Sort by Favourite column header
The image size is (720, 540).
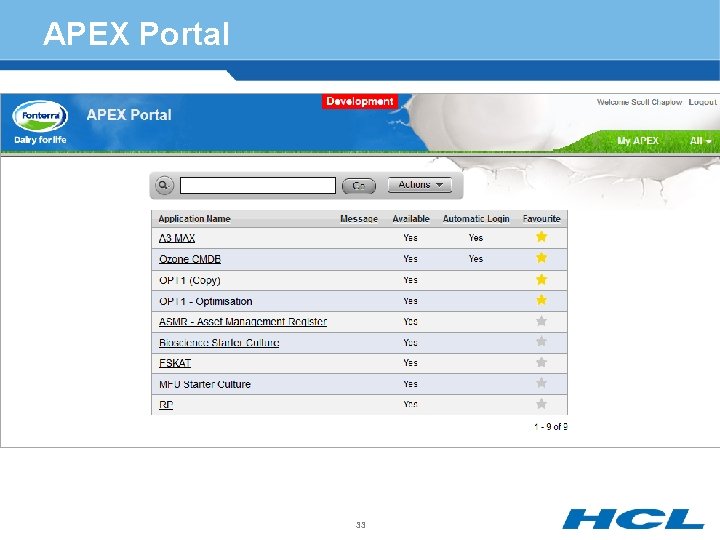coord(541,219)
